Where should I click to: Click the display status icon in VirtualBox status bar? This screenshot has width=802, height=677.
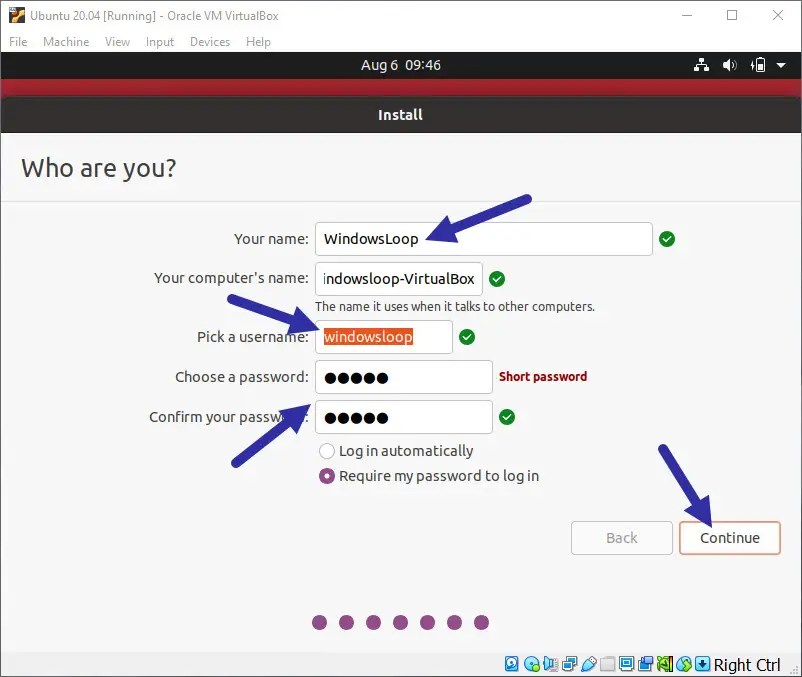626,663
